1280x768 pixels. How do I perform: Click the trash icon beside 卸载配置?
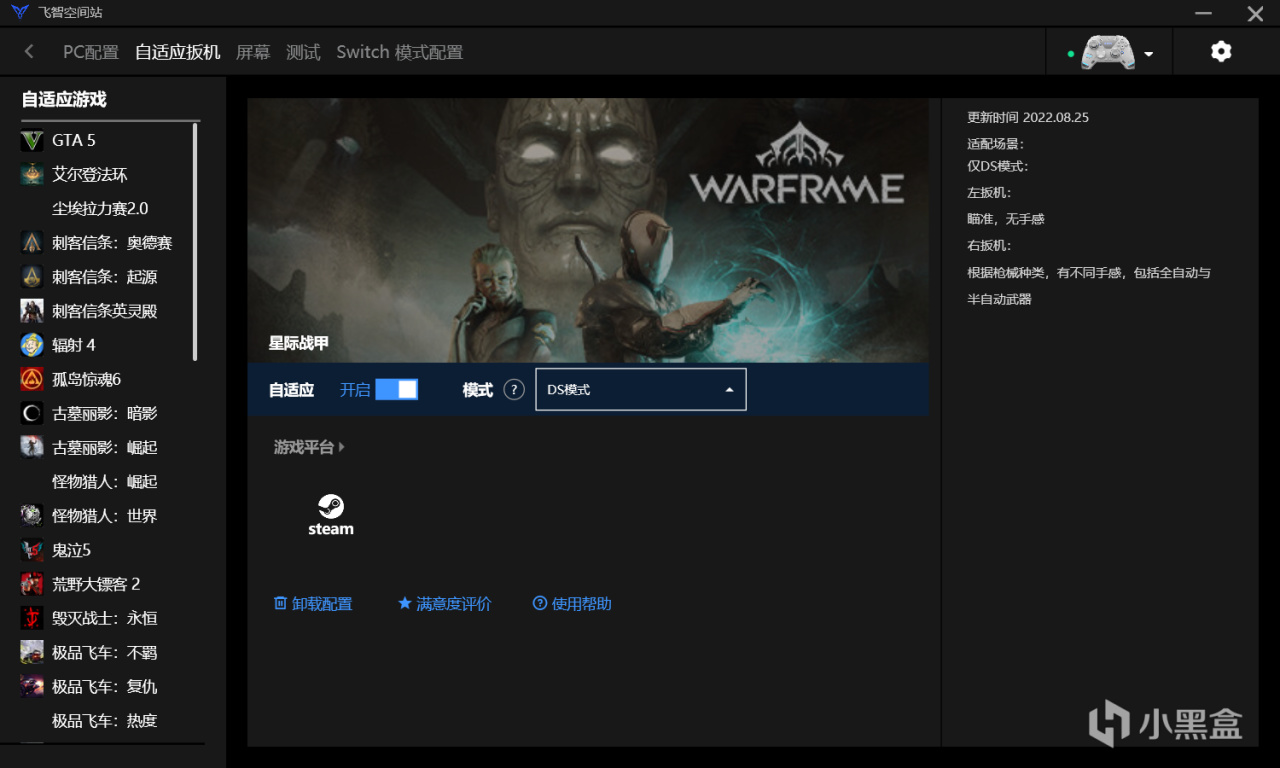point(280,603)
